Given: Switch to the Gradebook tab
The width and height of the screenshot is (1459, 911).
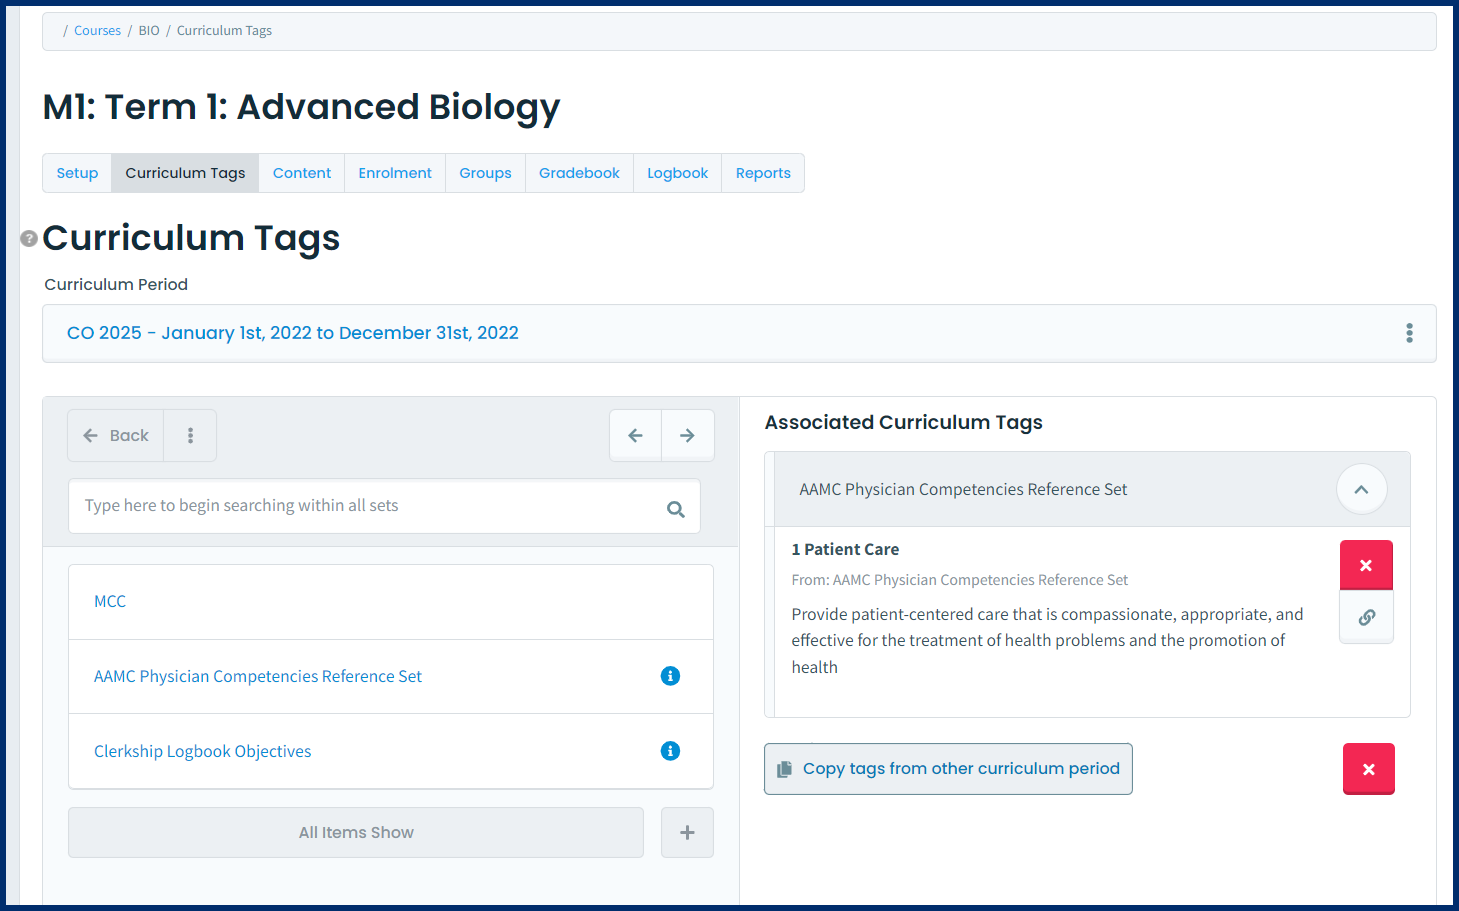Looking at the screenshot, I should (x=579, y=172).
